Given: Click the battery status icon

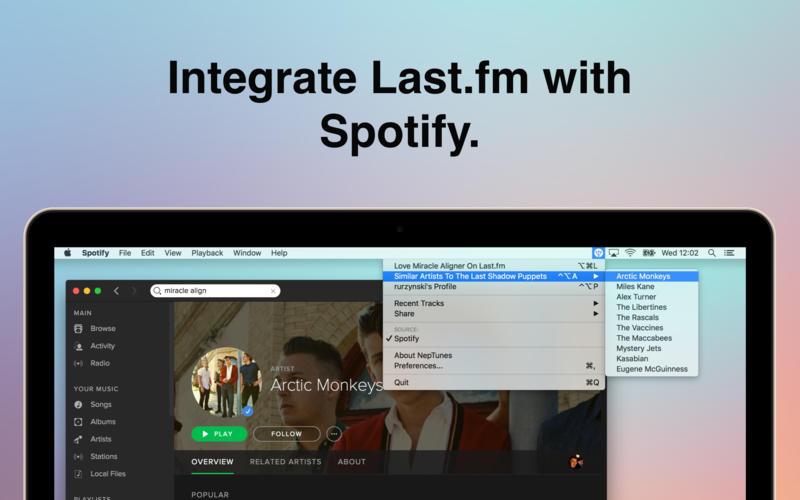Looking at the screenshot, I should [x=648, y=253].
